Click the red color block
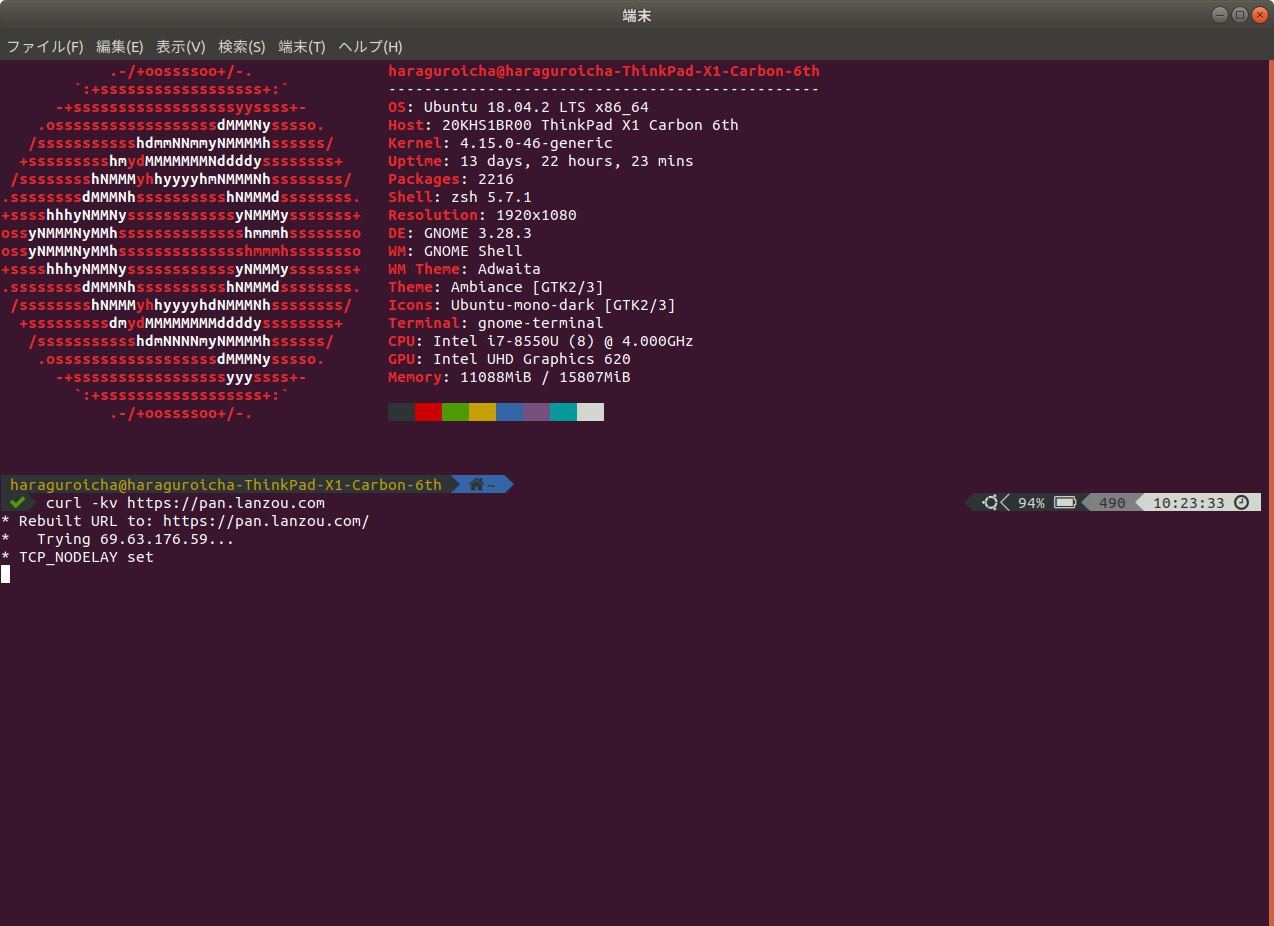Image resolution: width=1274 pixels, height=926 pixels. (428, 412)
